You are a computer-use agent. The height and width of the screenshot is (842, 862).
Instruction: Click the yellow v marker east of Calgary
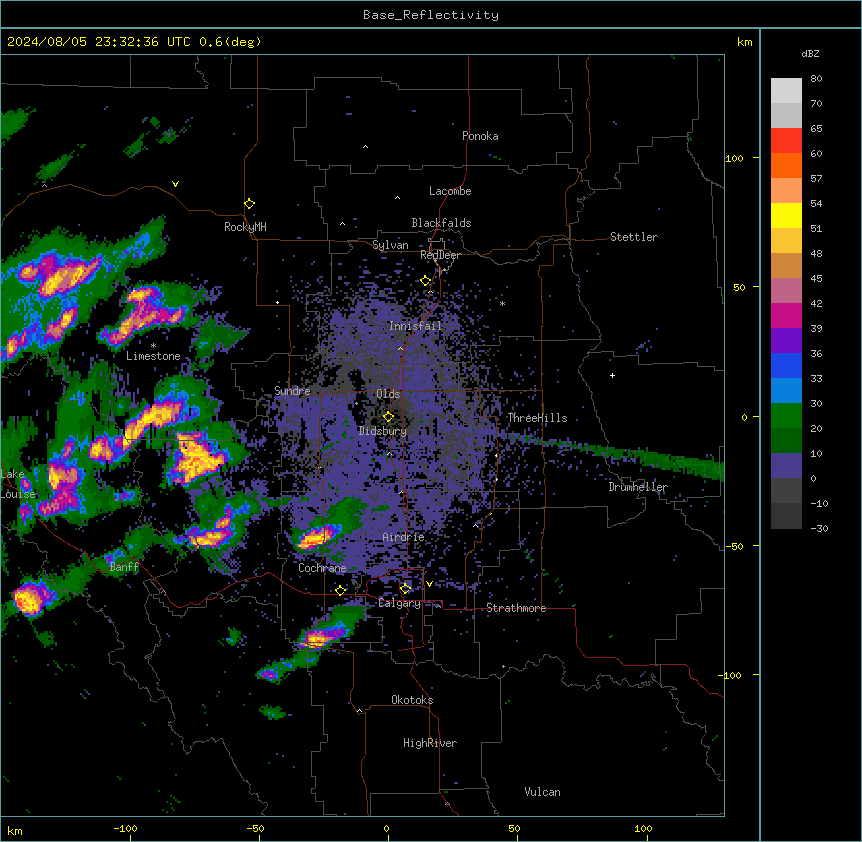(429, 584)
